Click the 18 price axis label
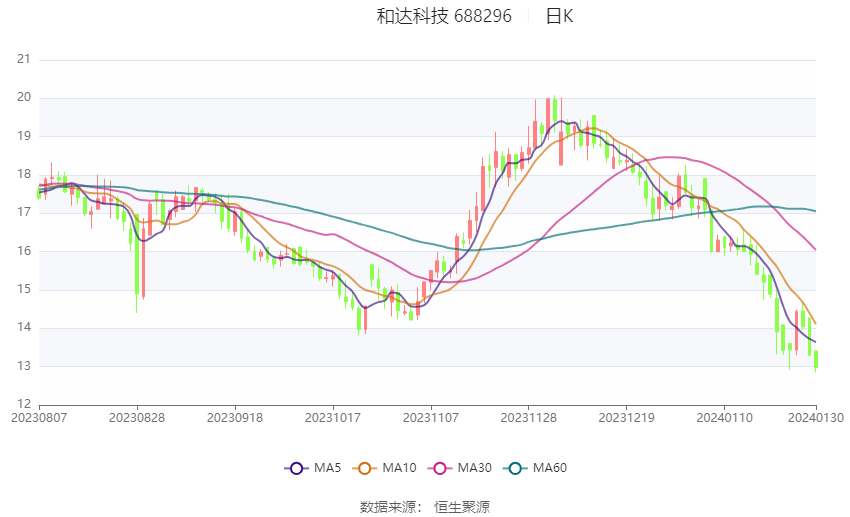 click(x=24, y=175)
